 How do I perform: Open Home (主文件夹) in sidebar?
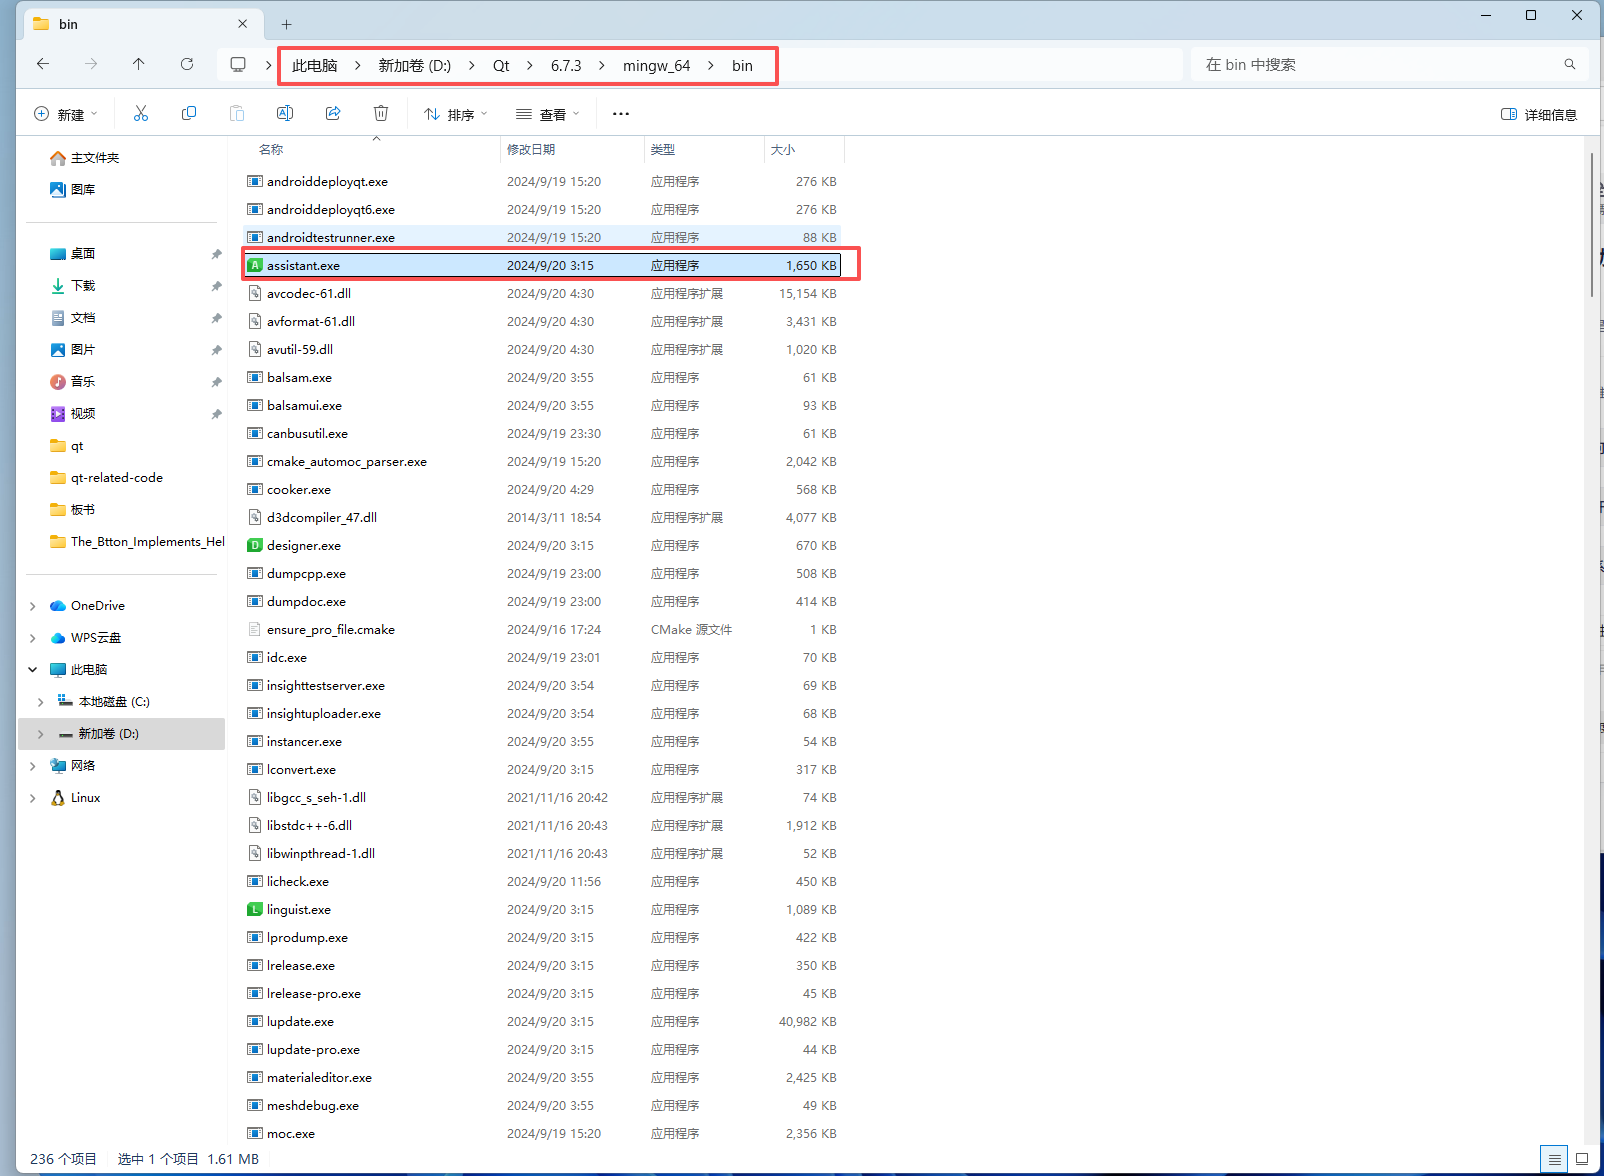point(85,158)
